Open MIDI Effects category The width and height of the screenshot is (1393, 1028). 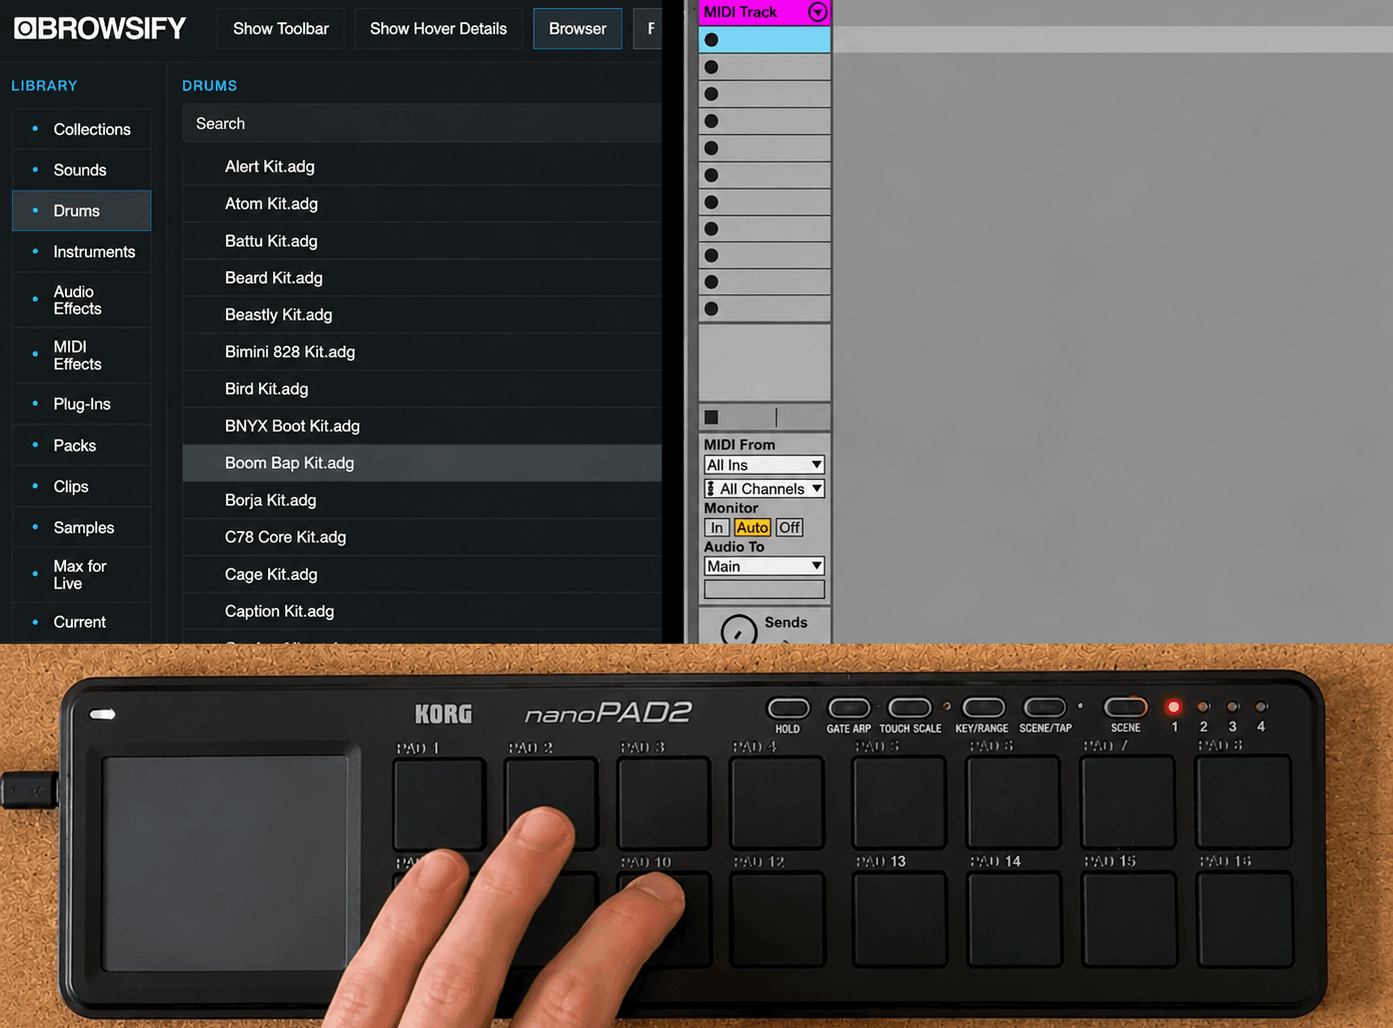tap(82, 355)
